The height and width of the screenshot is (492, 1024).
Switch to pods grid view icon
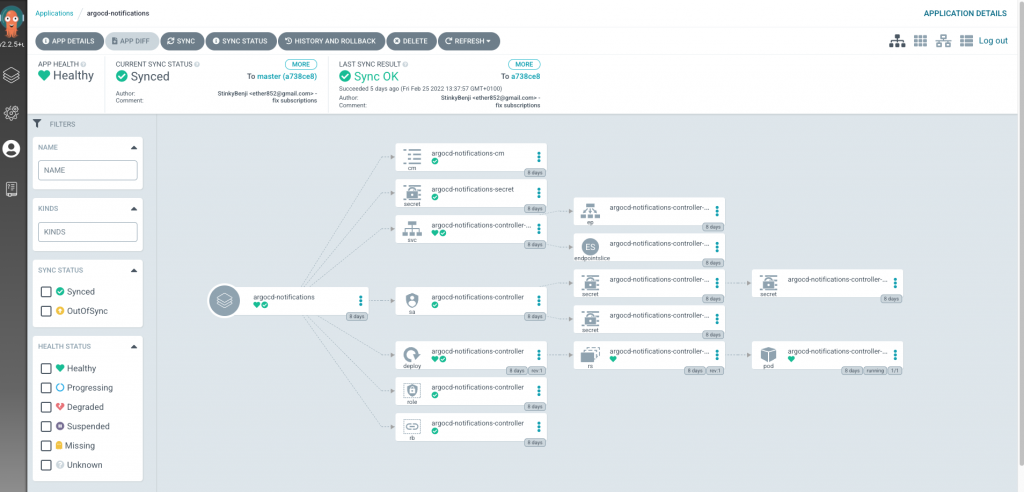pyautogui.click(x=920, y=41)
